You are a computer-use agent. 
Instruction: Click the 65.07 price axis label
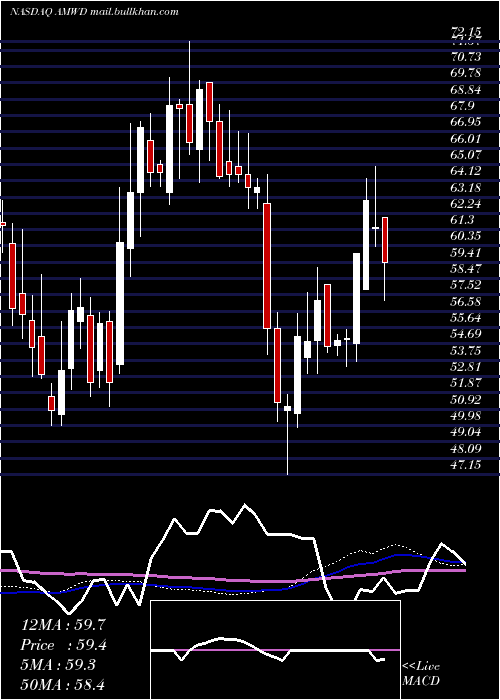(x=466, y=154)
